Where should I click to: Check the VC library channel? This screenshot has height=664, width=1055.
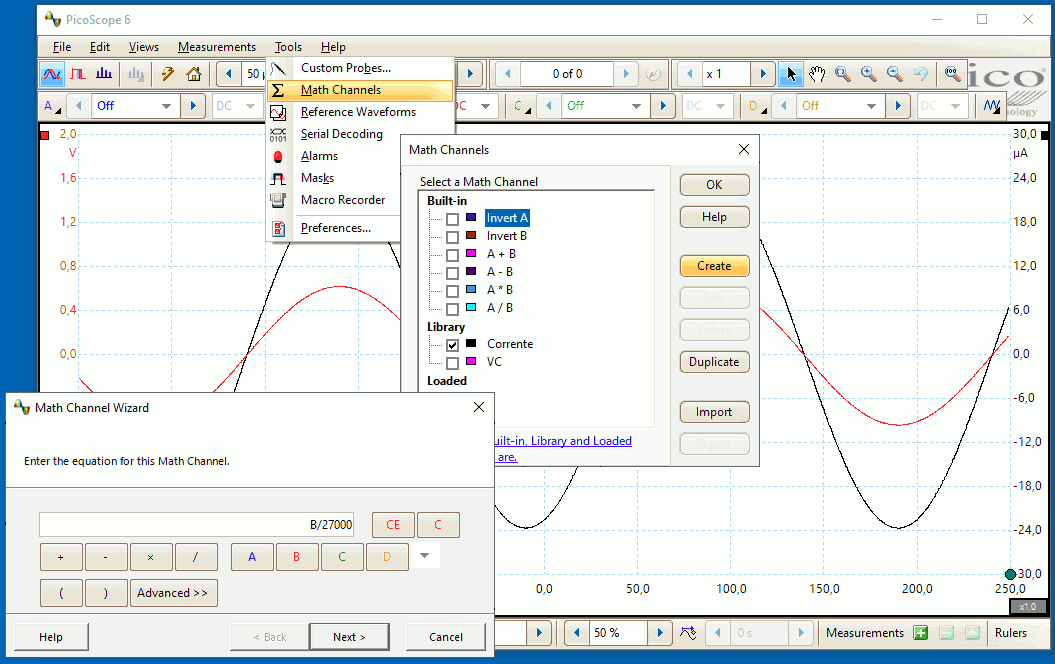click(x=453, y=363)
